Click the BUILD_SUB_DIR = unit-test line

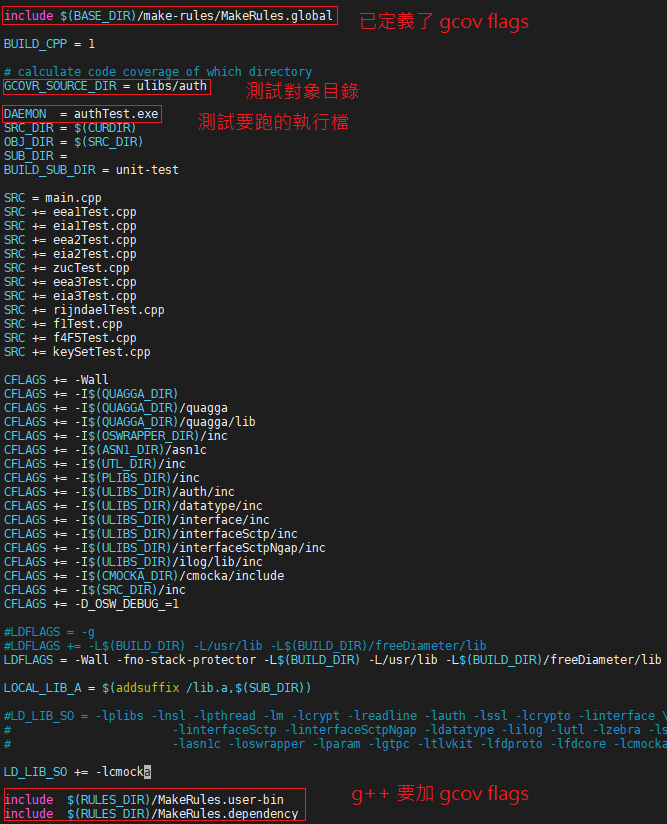tap(91, 170)
